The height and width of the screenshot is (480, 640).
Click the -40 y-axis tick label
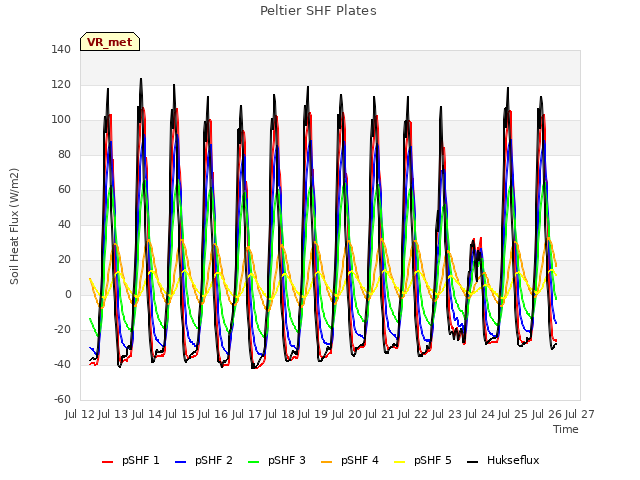62,364
